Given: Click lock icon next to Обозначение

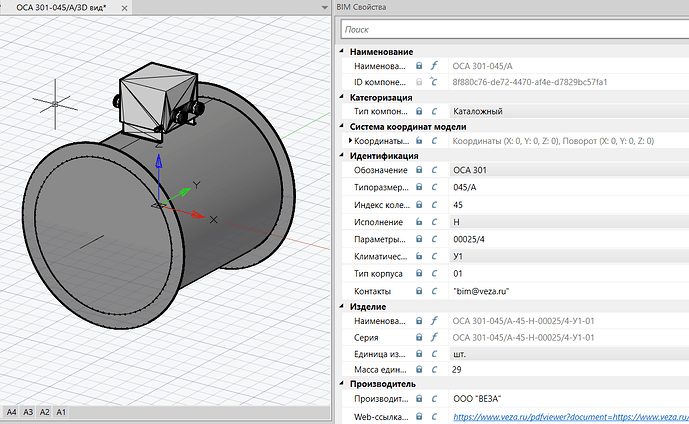Looking at the screenshot, I should (x=419, y=170).
